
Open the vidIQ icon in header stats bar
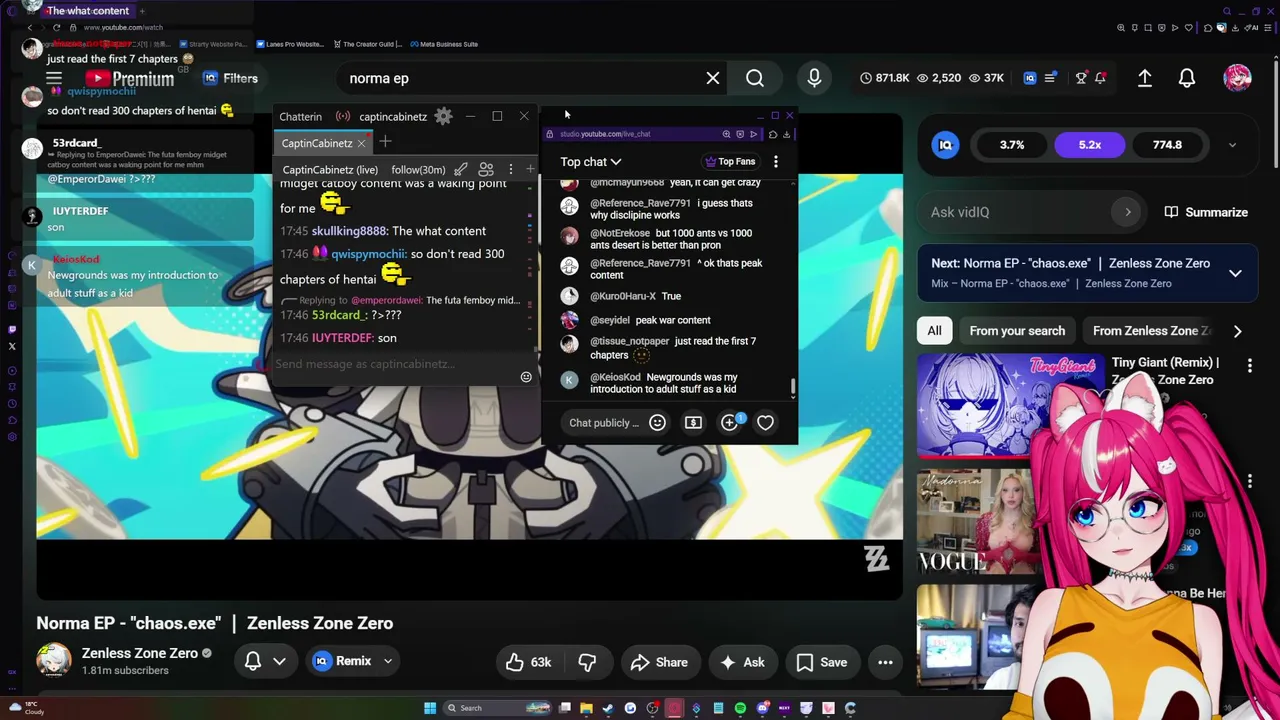point(1030,78)
